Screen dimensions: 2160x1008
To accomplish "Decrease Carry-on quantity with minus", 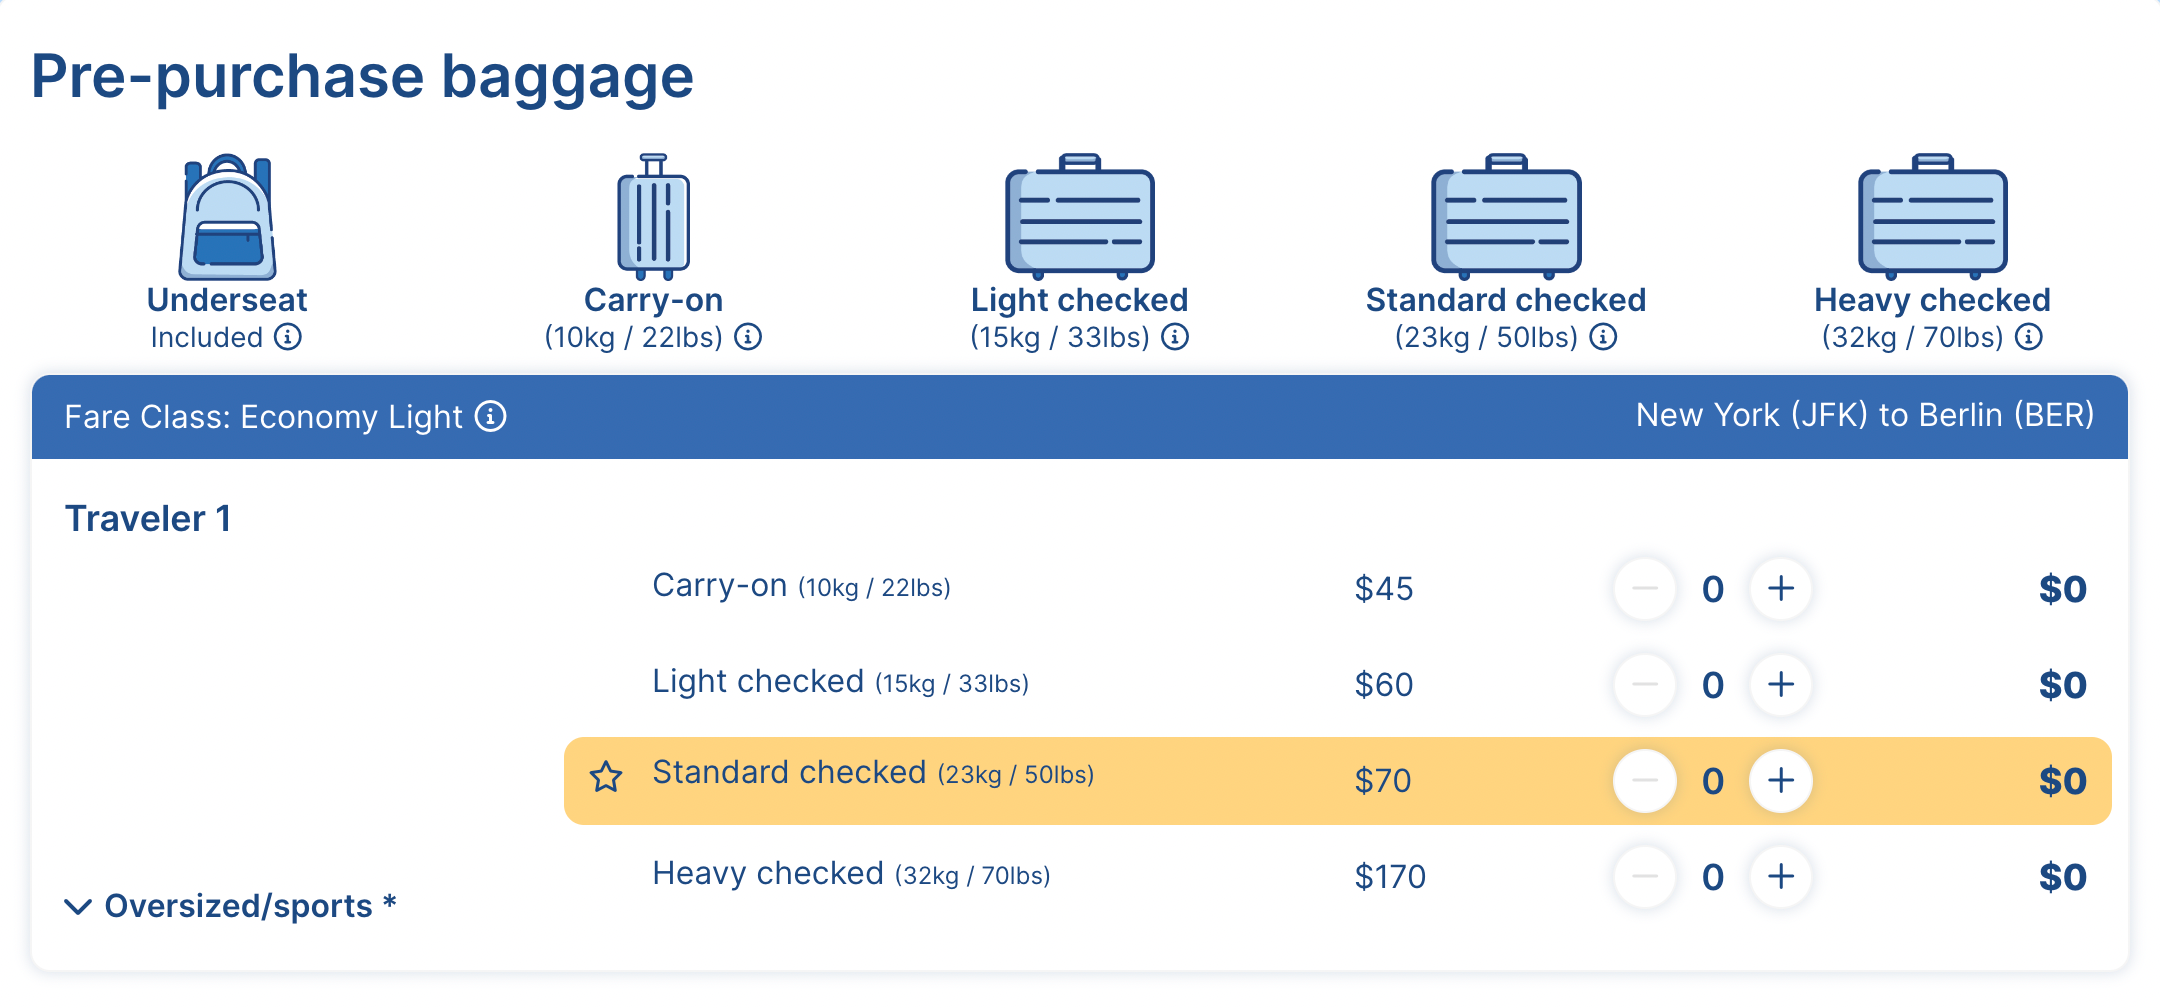I will point(1645,589).
